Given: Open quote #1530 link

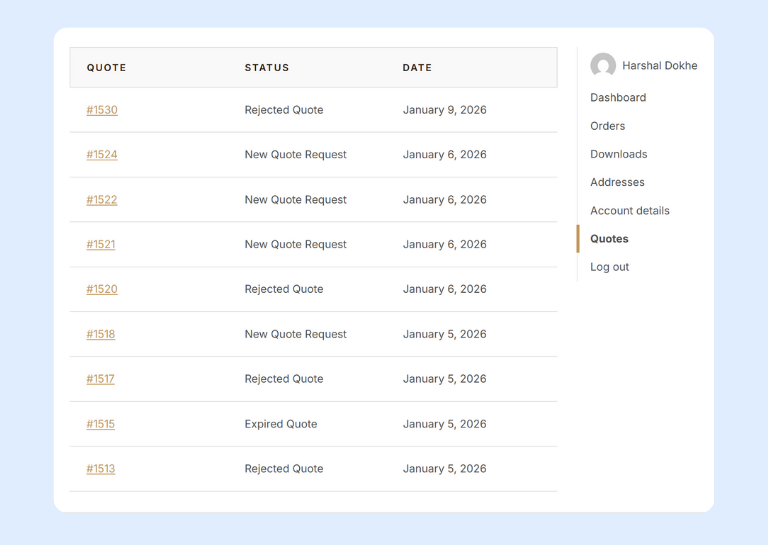Looking at the screenshot, I should (x=102, y=110).
